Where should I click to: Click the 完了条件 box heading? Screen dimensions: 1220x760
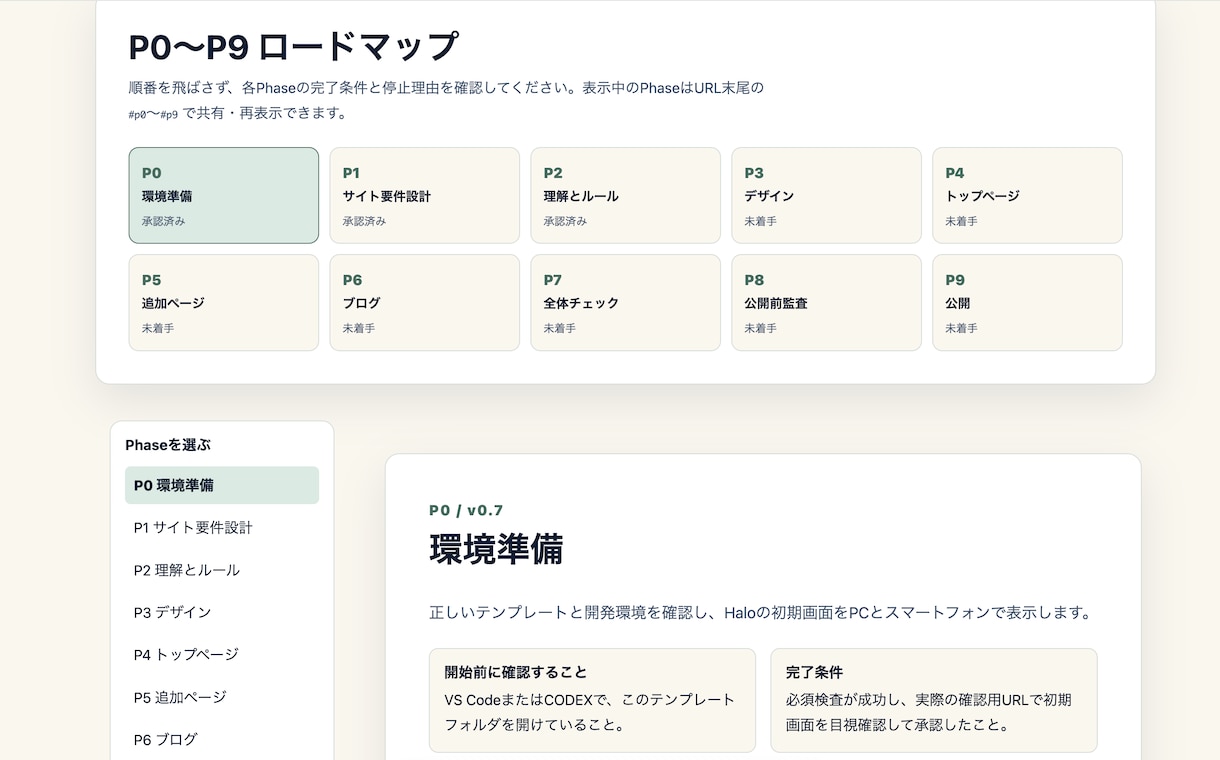(814, 672)
